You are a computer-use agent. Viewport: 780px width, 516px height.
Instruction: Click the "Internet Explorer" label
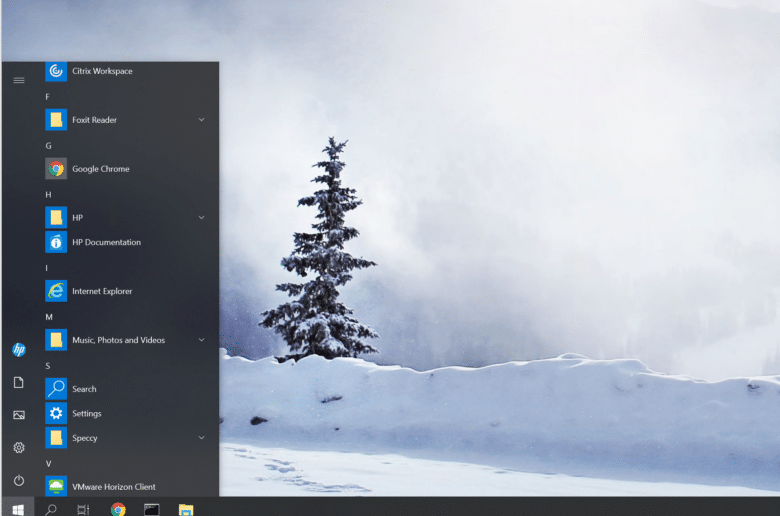click(x=102, y=291)
